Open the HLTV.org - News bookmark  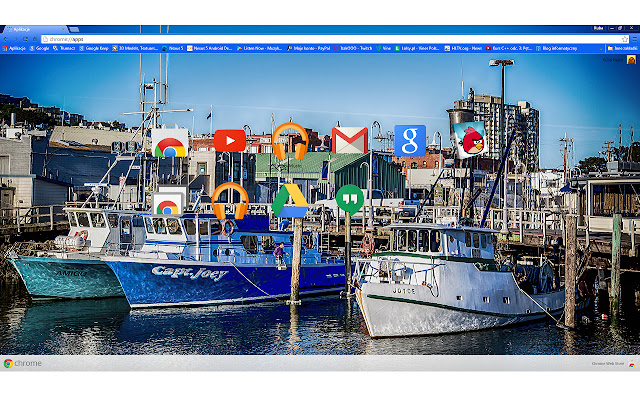463,48
